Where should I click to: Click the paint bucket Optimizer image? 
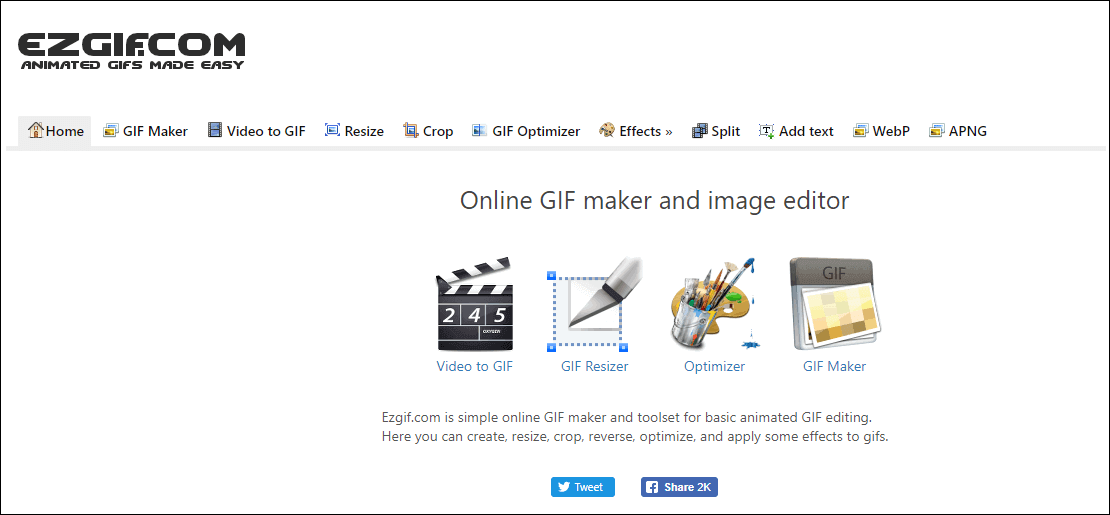pos(714,305)
